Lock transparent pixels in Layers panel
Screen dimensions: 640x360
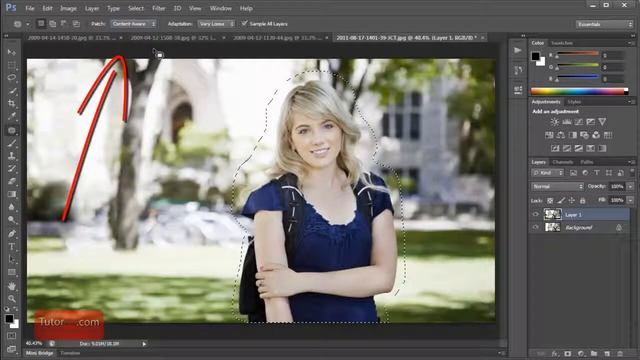click(550, 200)
